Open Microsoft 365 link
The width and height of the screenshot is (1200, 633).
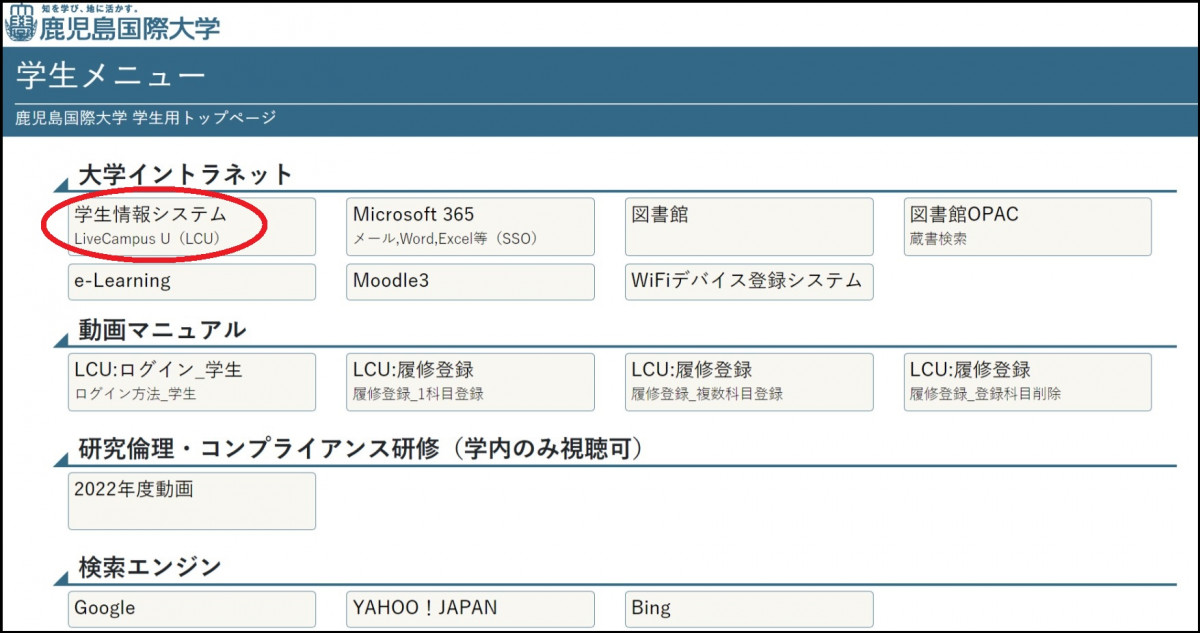[x=470, y=227]
